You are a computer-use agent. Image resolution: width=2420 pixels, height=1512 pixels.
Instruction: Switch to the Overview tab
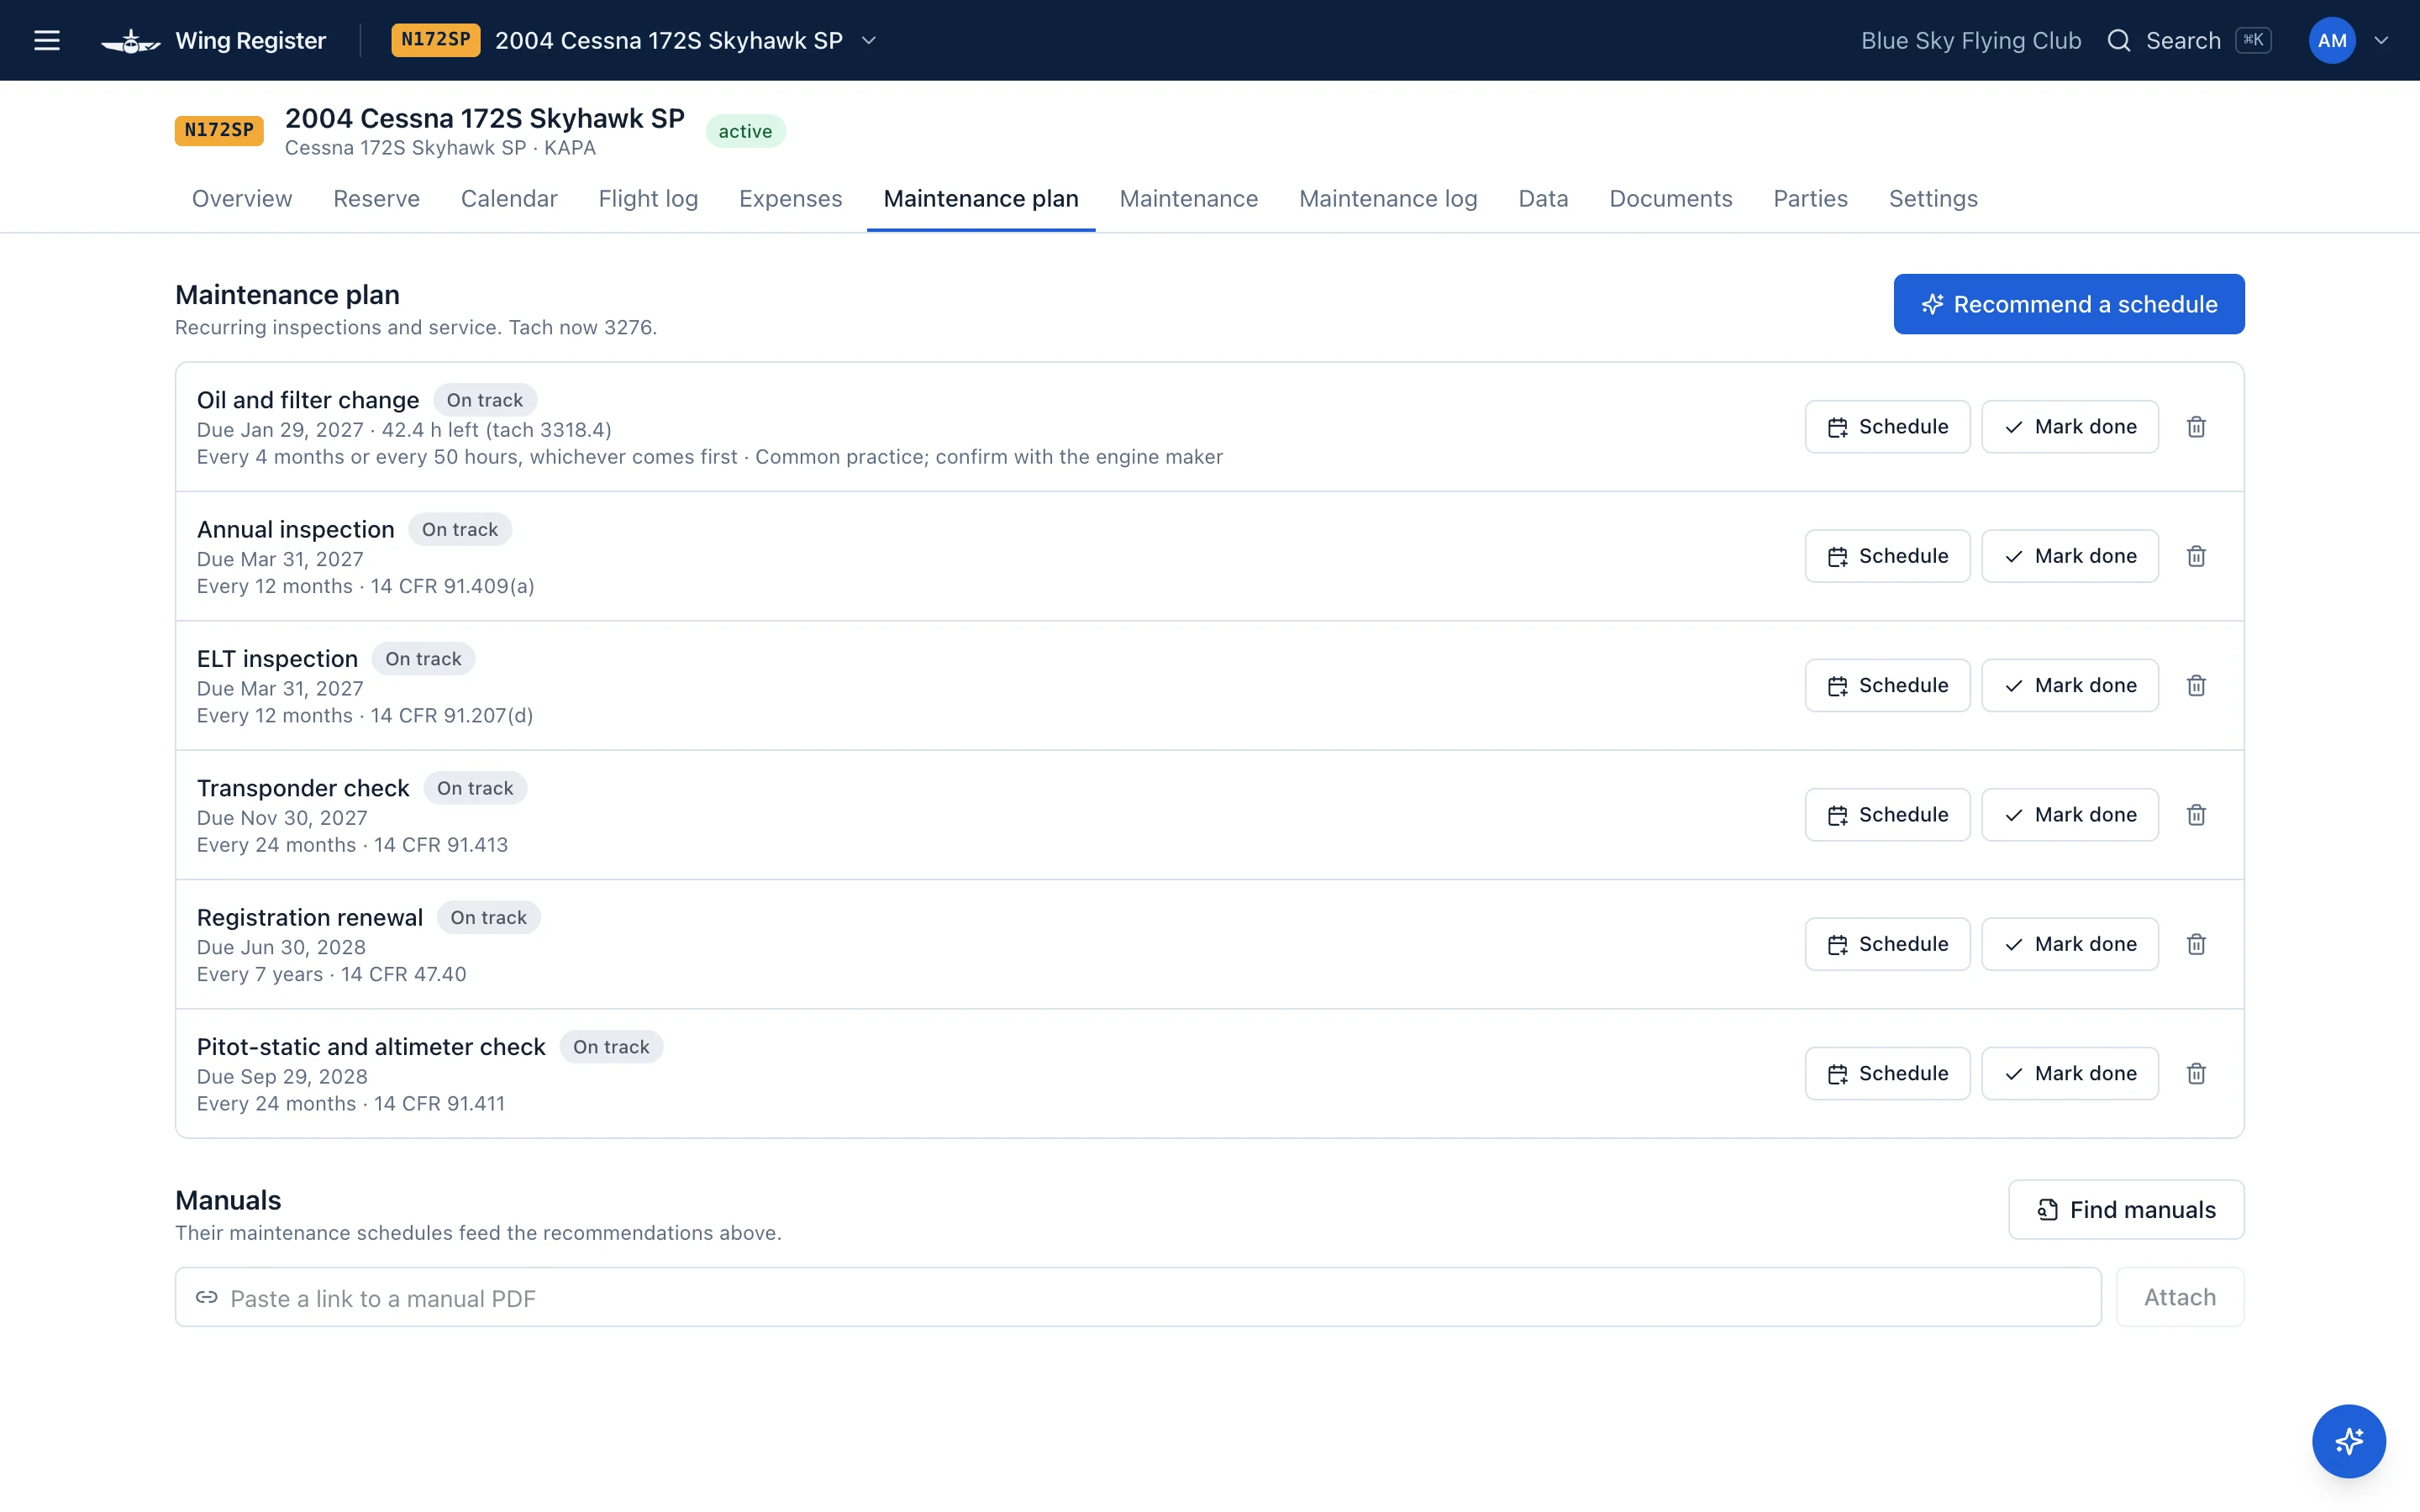[242, 198]
